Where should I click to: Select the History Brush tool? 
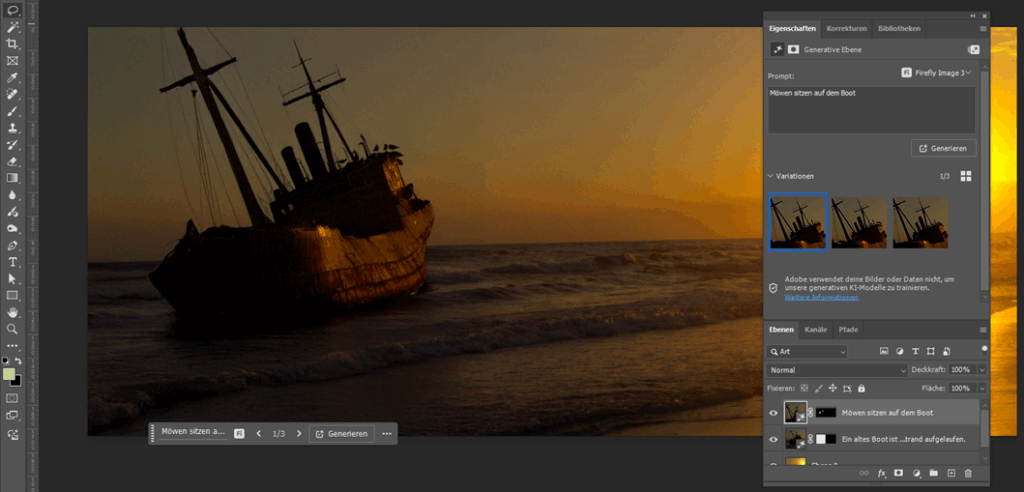point(12,144)
